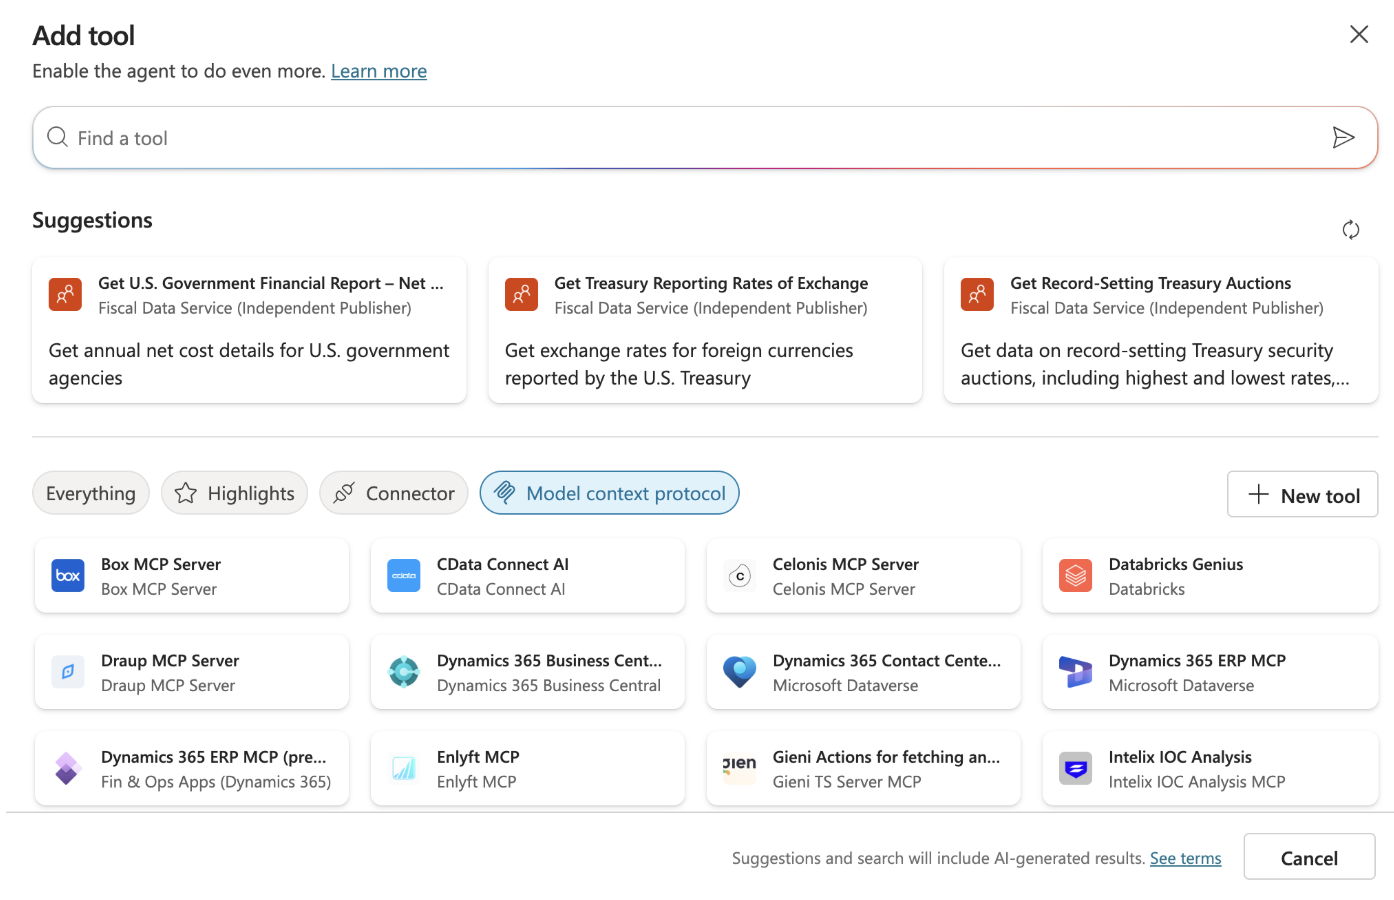This screenshot has height=900, width=1394.
Task: Select Draup MCP Server title text
Action: 170,660
